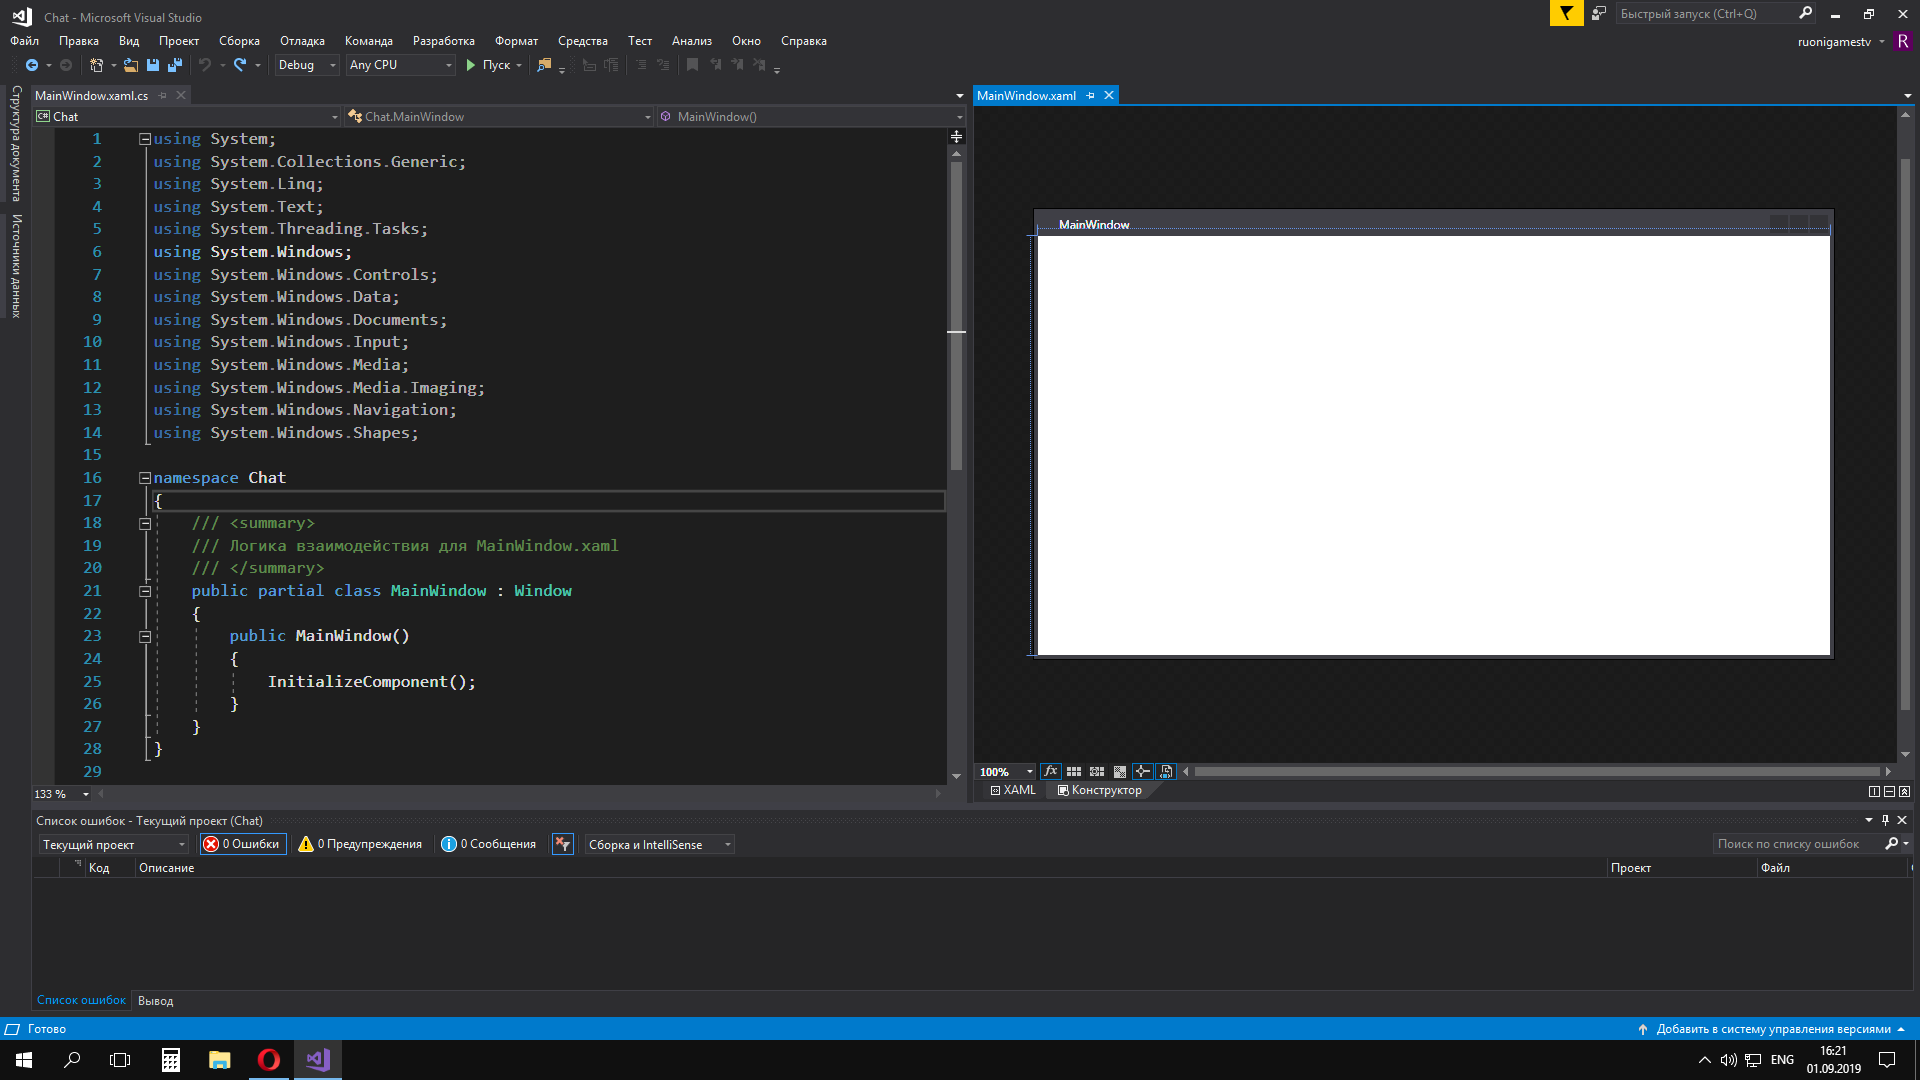Open the 133 % editor zoom dropdown
This screenshot has height=1080, width=1920.
pos(62,794)
